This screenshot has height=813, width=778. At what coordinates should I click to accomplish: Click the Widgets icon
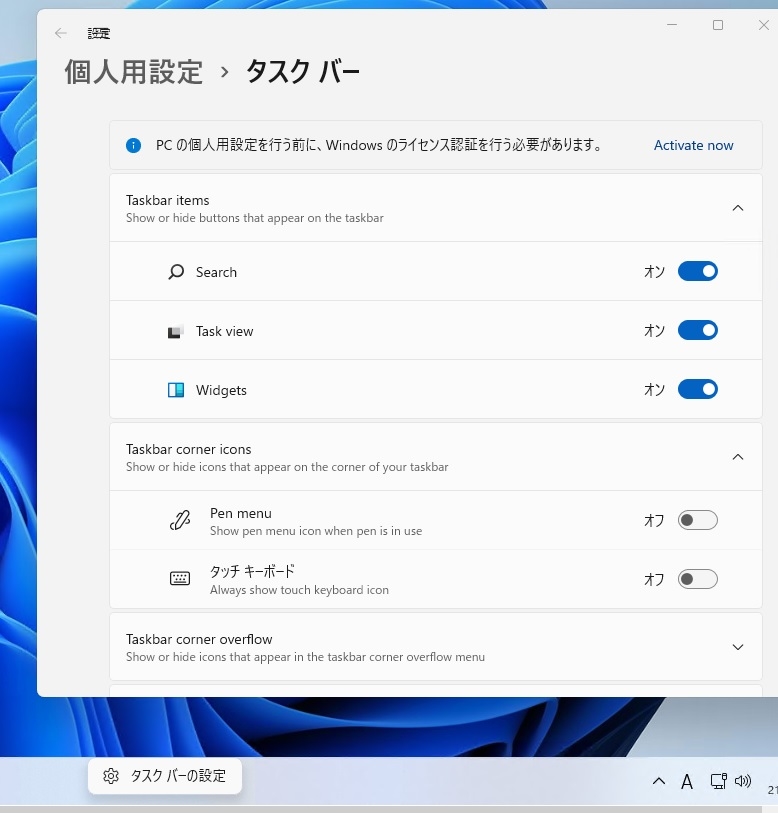pos(176,390)
